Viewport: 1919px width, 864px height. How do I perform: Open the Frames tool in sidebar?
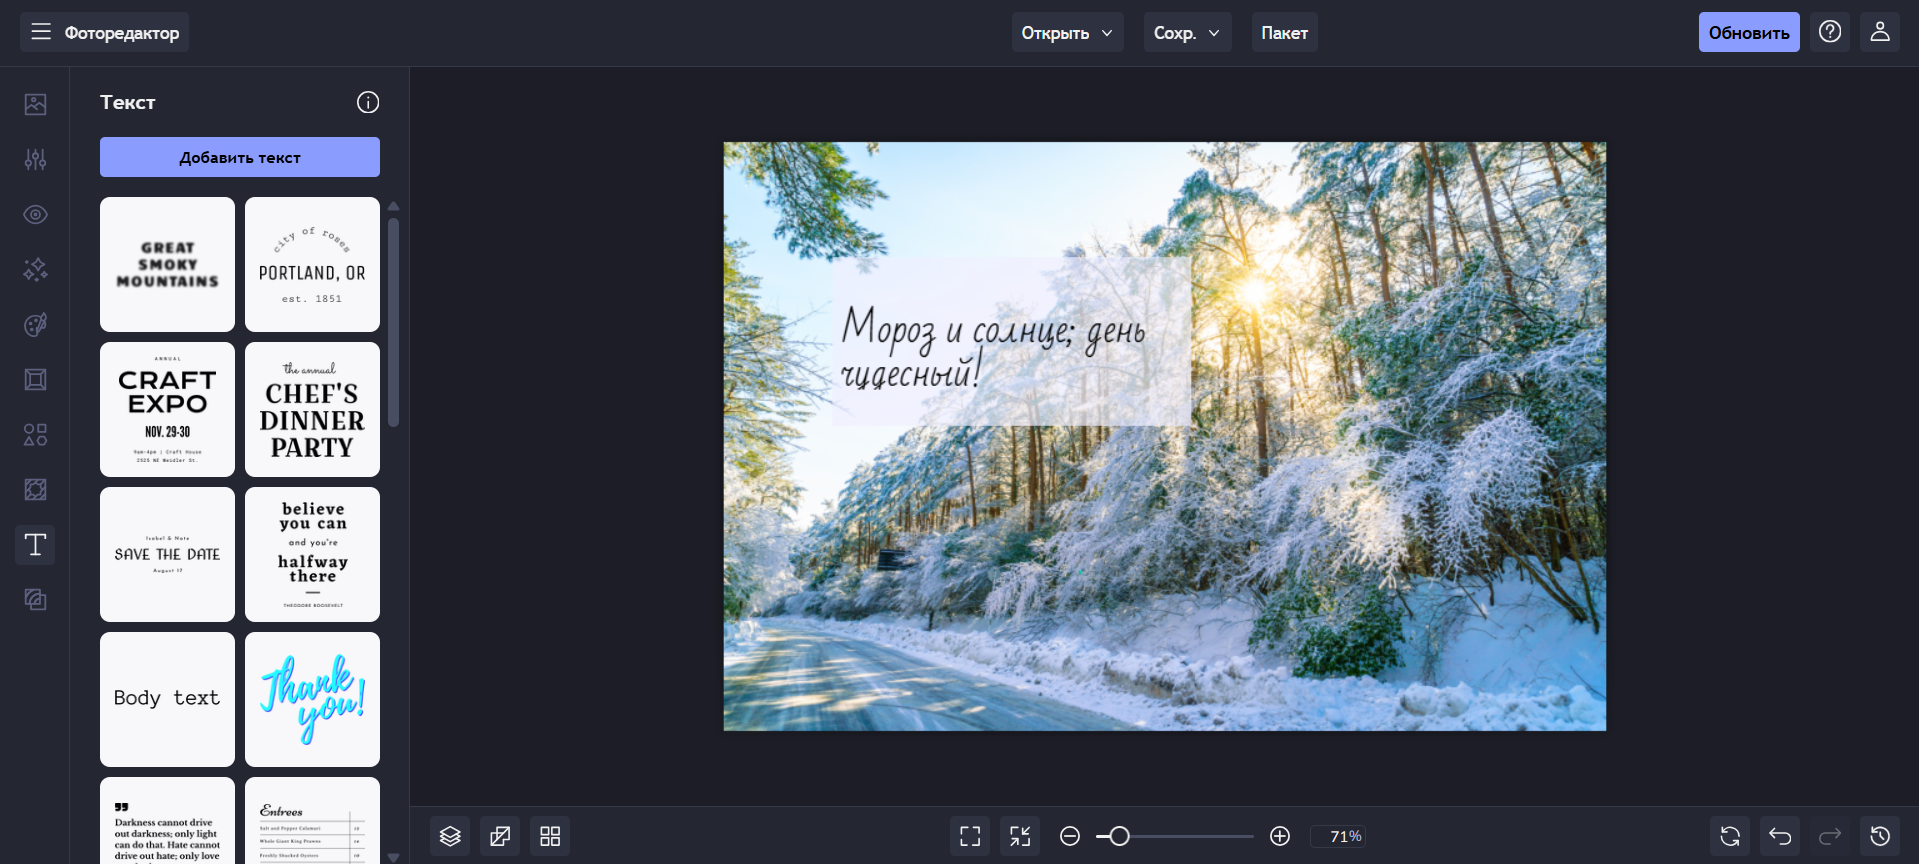(35, 379)
